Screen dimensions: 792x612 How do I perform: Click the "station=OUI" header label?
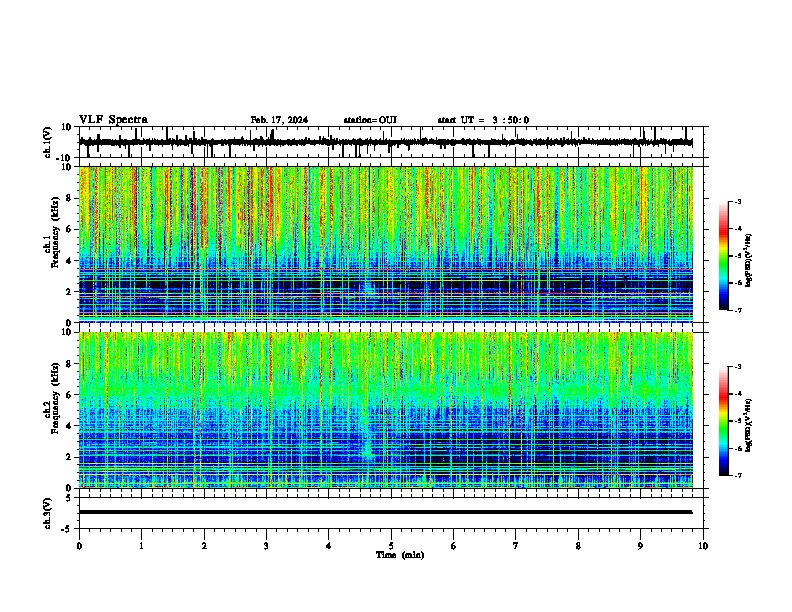370,120
